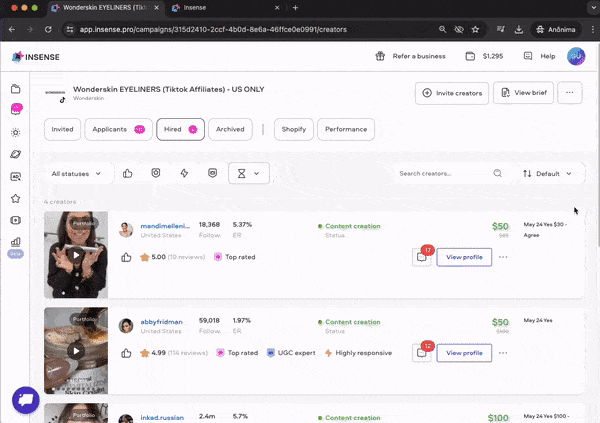Switch to the Insense browser tab
This screenshot has height=423, width=600.
click(226, 8)
